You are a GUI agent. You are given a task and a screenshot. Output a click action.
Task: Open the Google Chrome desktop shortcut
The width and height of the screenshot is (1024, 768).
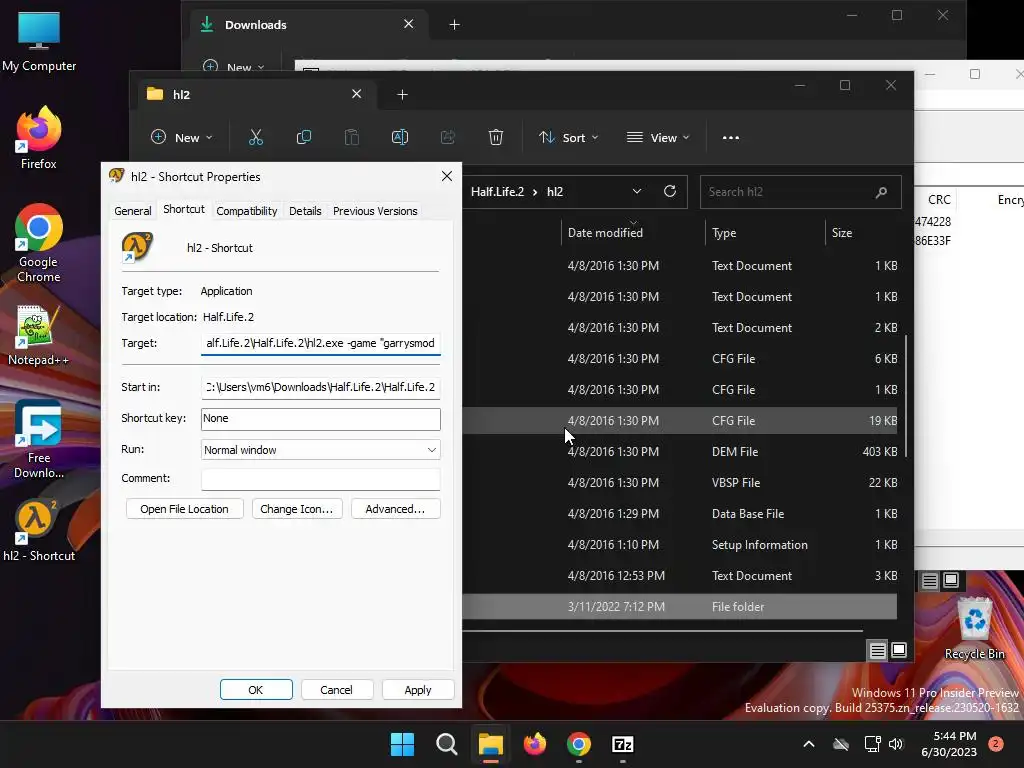(39, 243)
